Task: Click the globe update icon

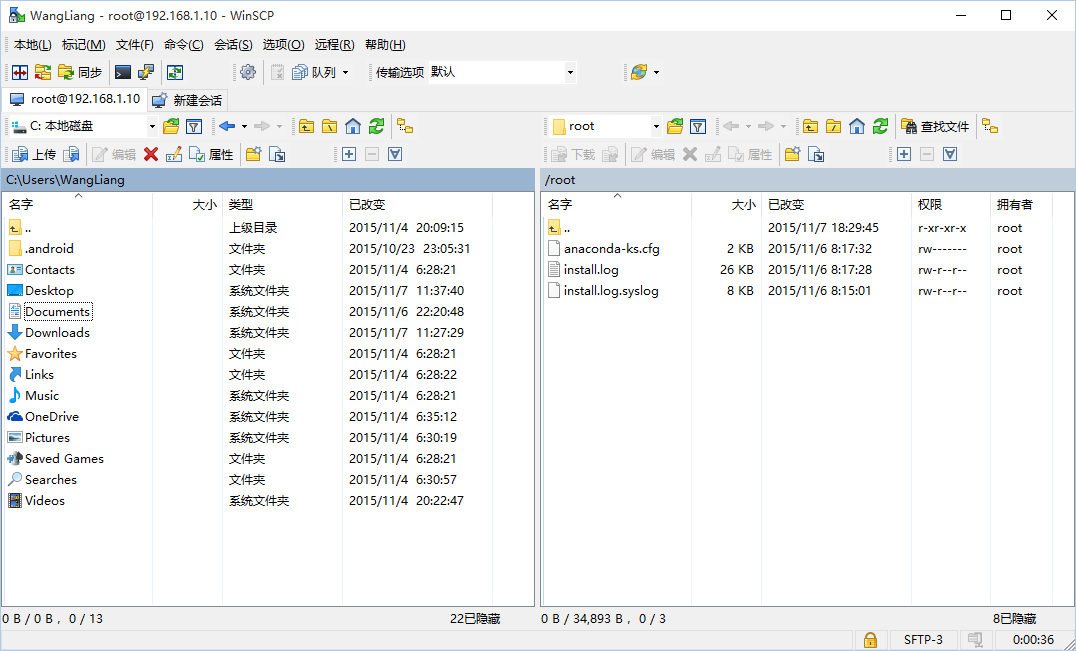Action: pos(639,72)
